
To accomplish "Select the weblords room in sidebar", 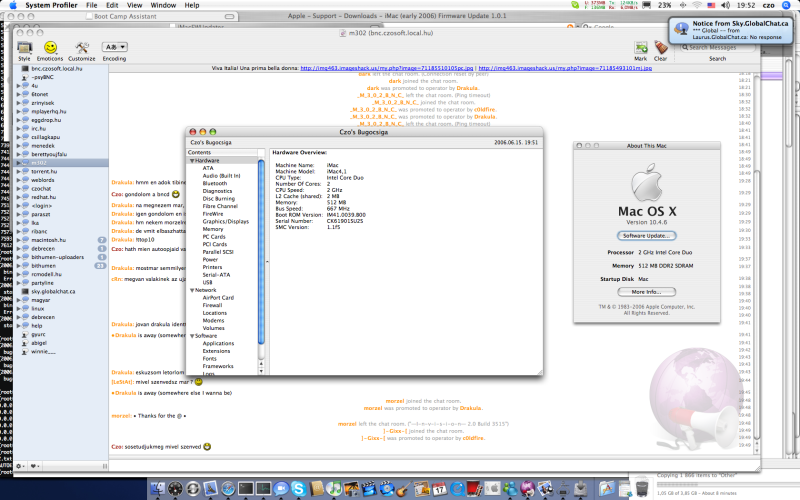I will pos(61,180).
